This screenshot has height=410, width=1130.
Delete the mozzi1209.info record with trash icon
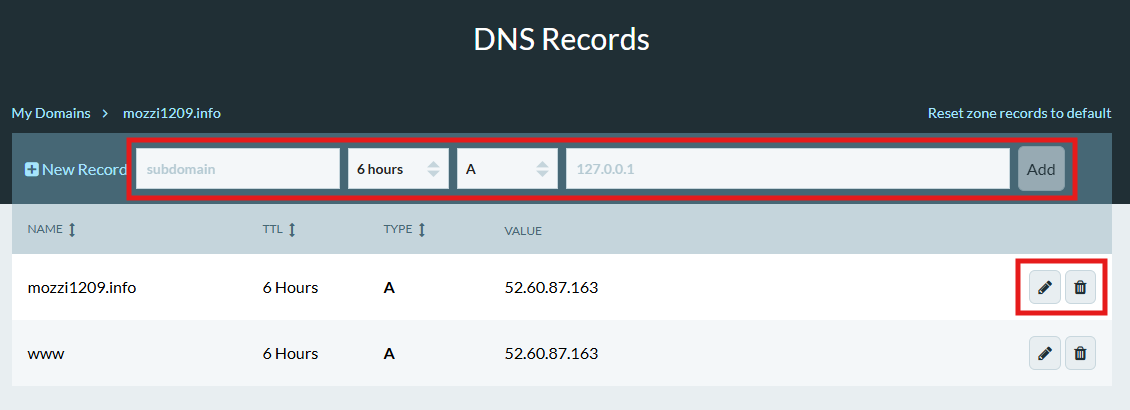click(1080, 288)
